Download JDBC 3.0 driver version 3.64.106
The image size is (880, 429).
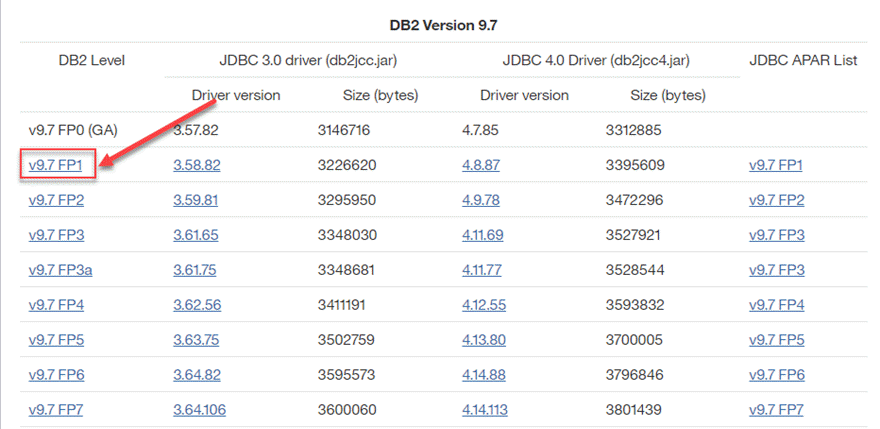pos(200,410)
